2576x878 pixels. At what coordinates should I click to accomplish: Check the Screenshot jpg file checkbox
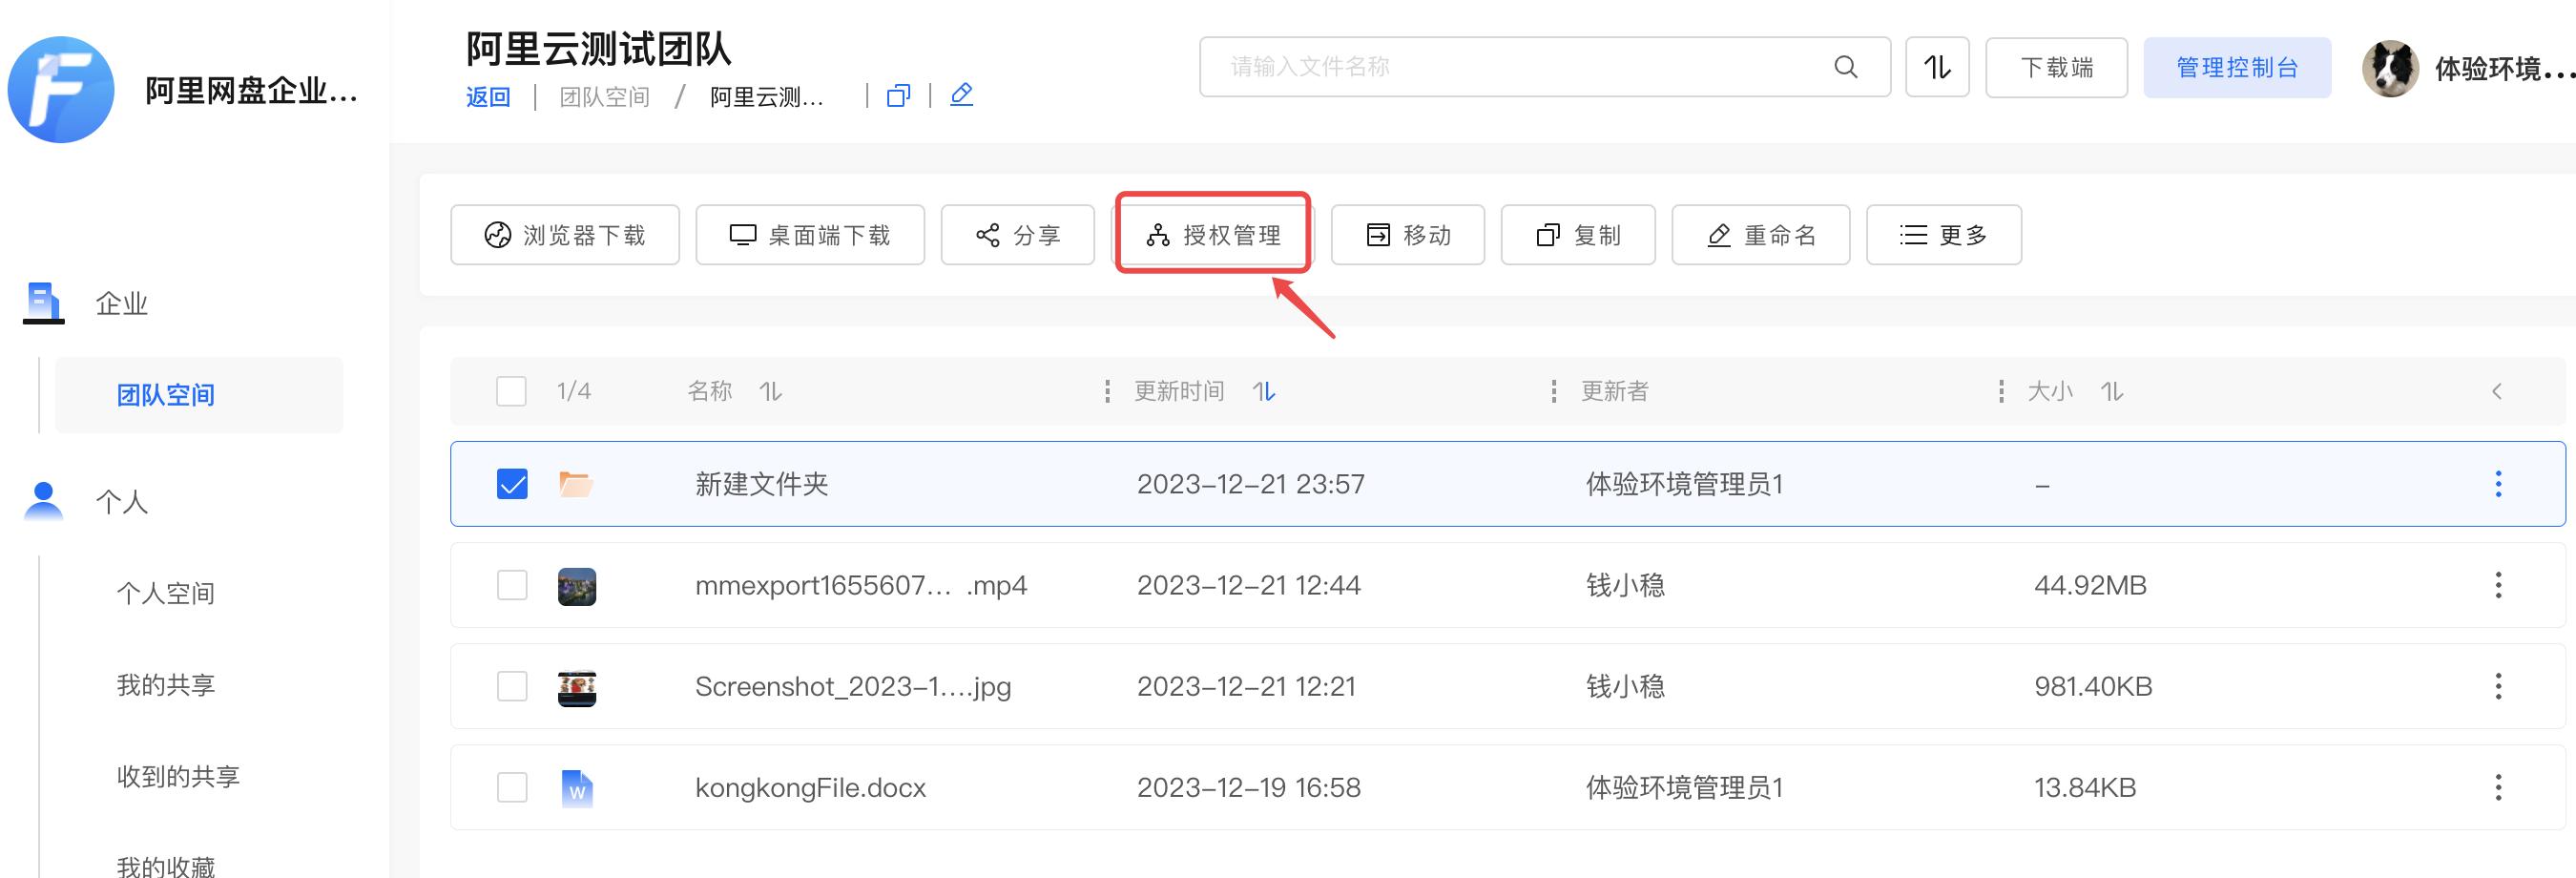512,686
